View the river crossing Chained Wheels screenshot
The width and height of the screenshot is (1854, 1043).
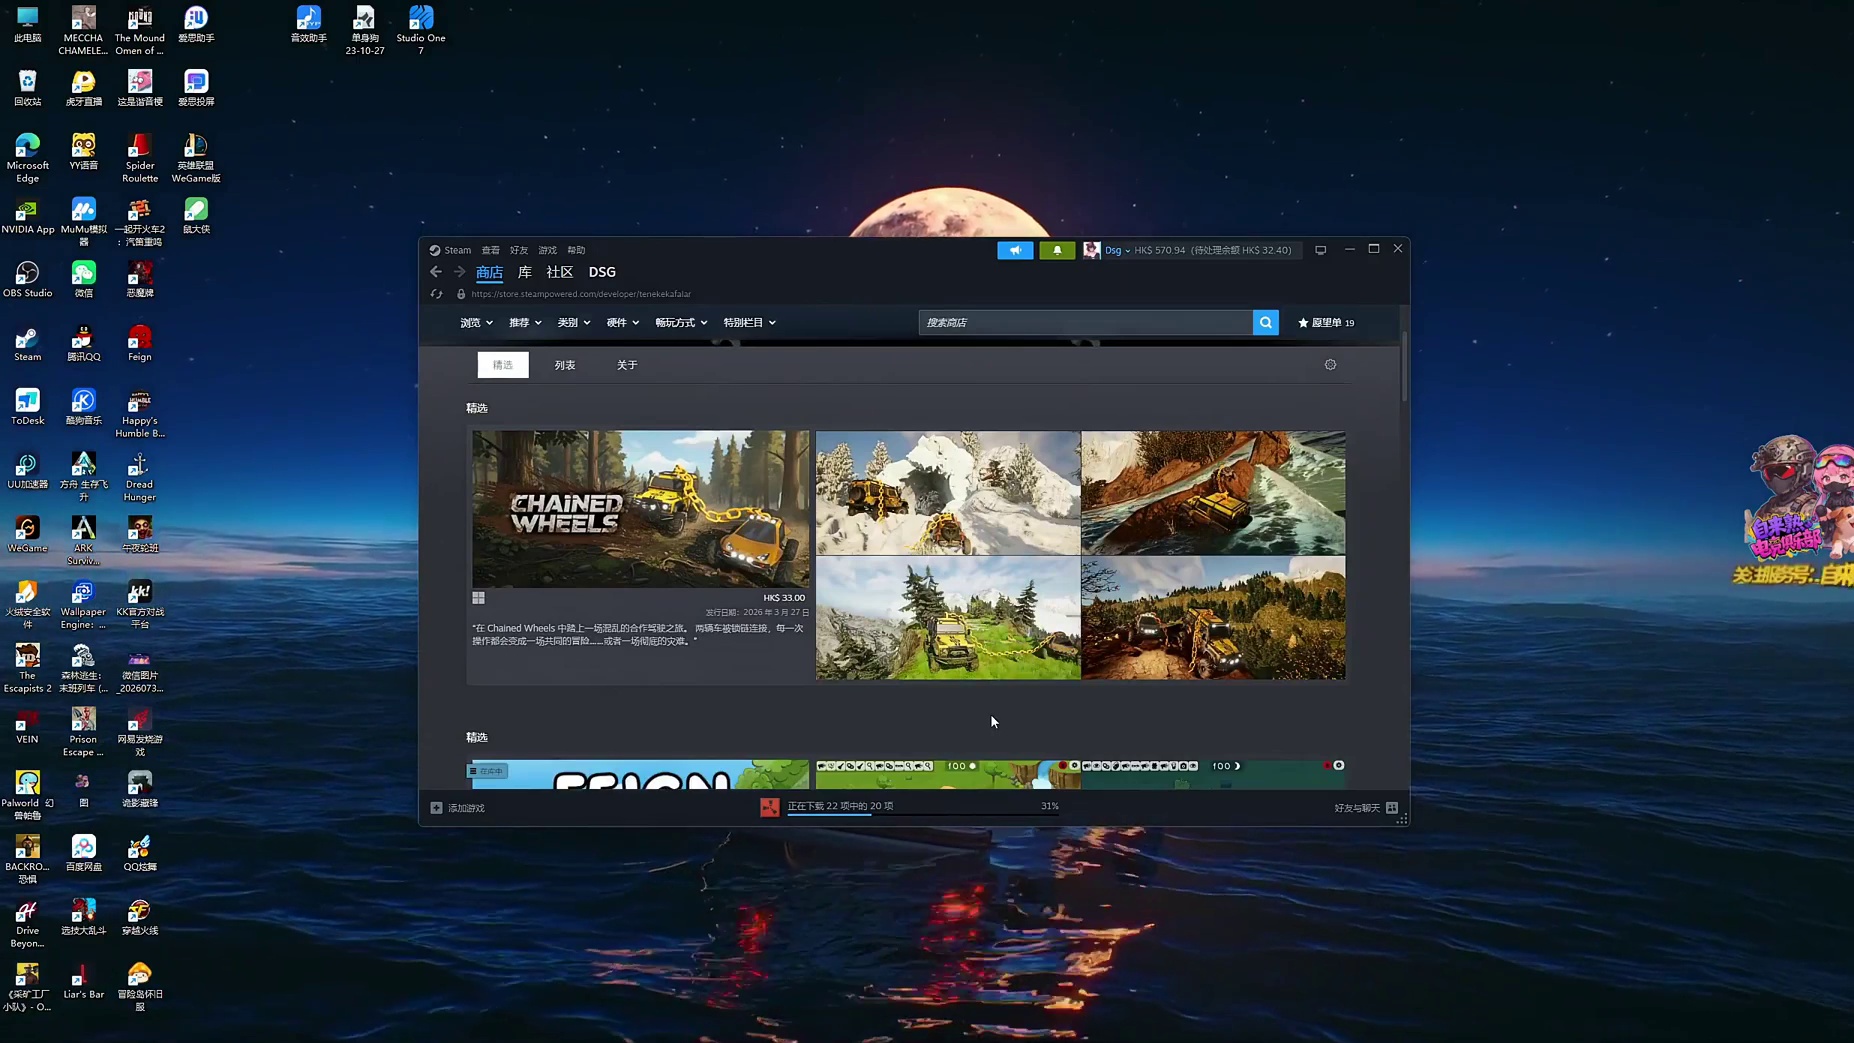[1213, 493]
